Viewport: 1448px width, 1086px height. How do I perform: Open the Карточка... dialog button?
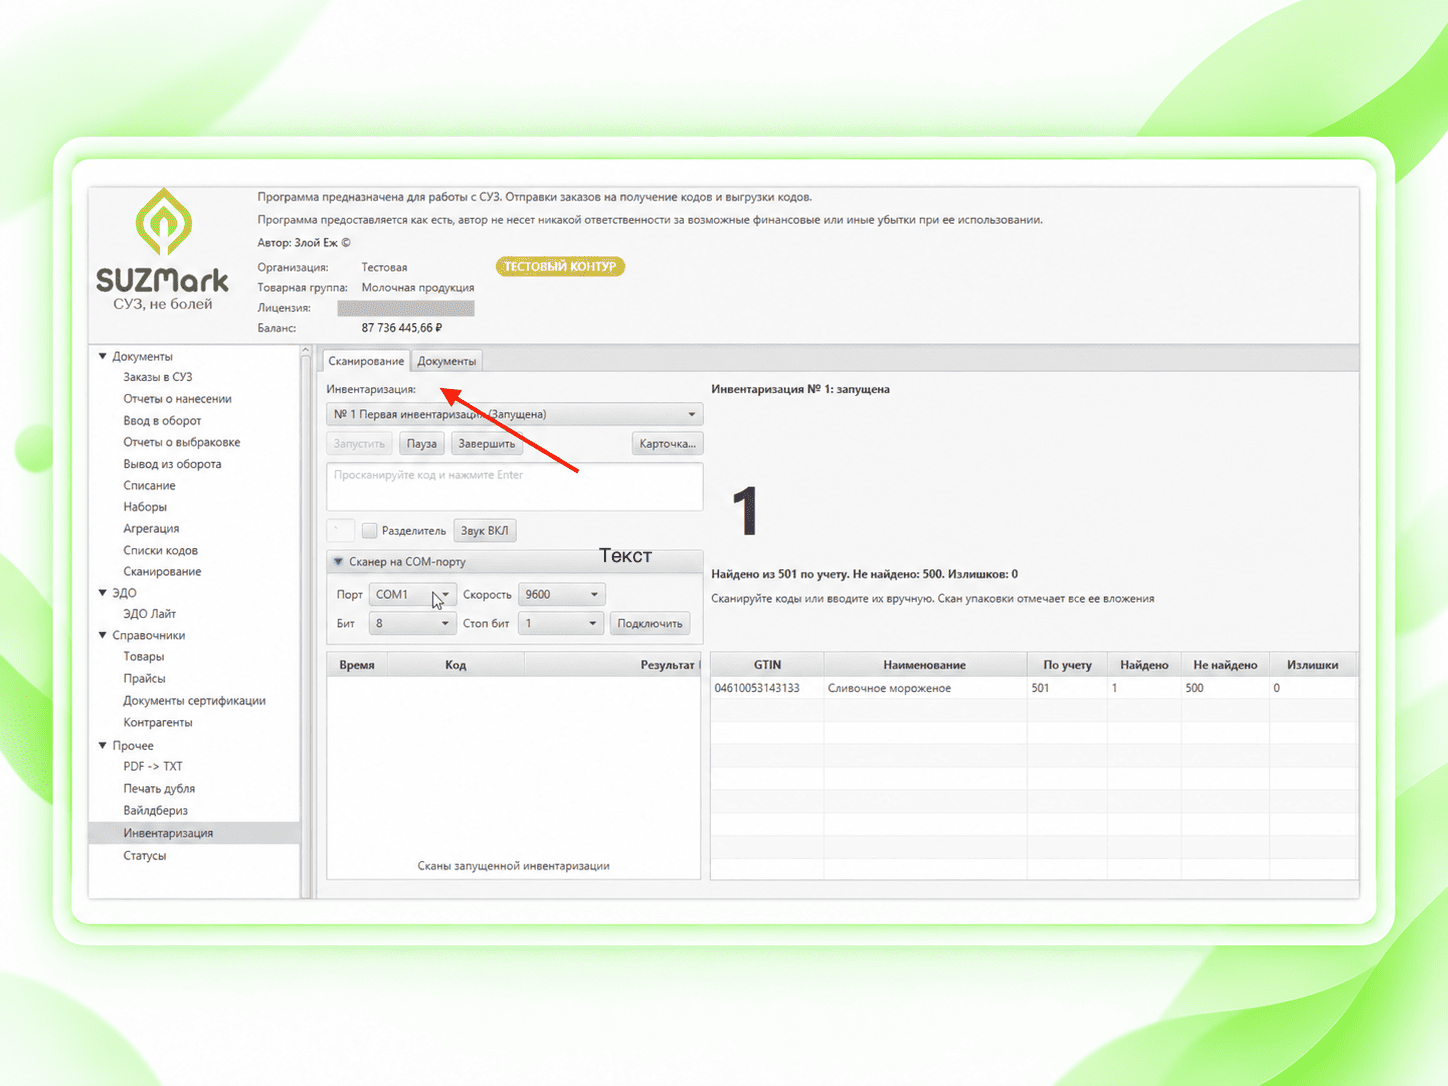668,444
